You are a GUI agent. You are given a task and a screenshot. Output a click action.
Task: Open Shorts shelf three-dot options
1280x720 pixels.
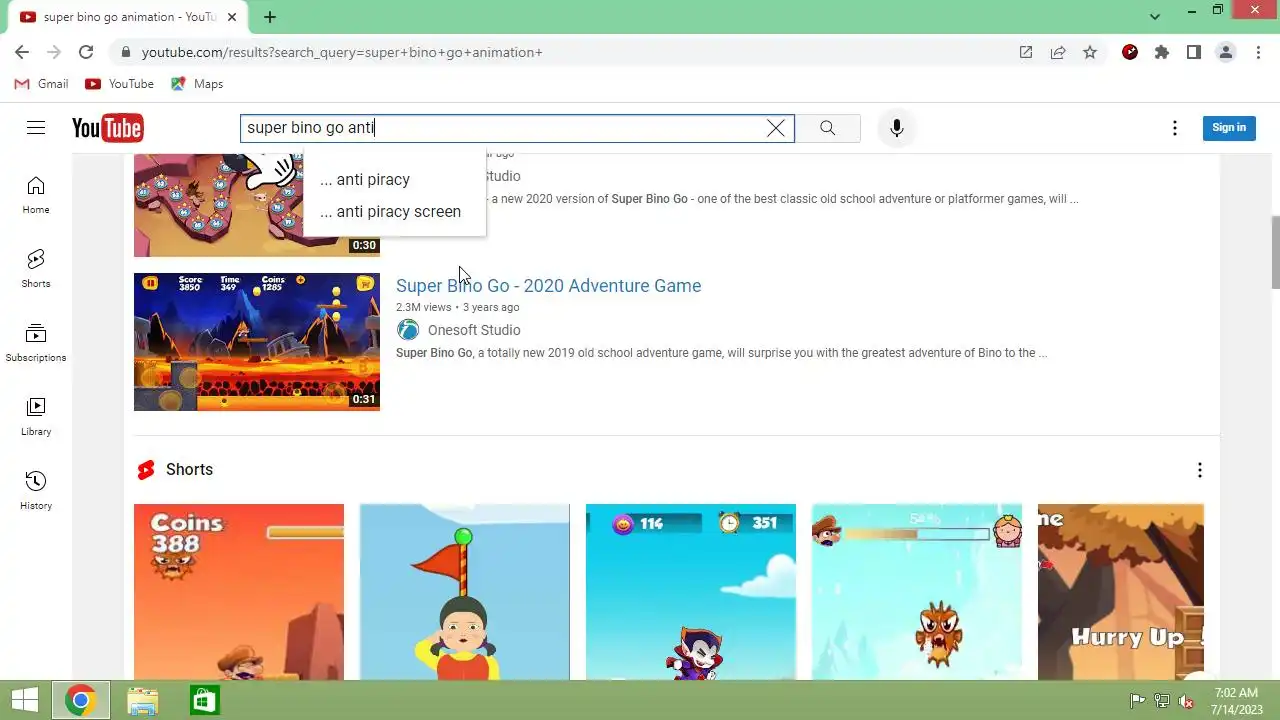pyautogui.click(x=1199, y=470)
